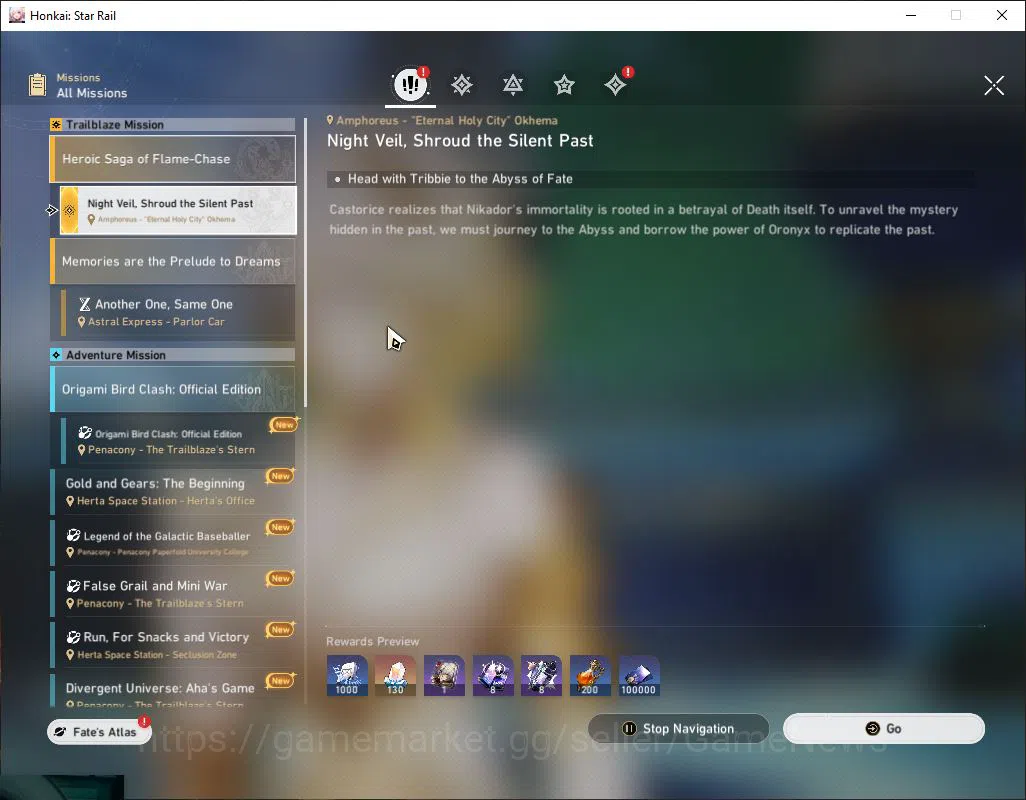Collapse the Heroic Saga of Flame-Chase mission group
Screen dimensions: 1026x800
[173, 159]
